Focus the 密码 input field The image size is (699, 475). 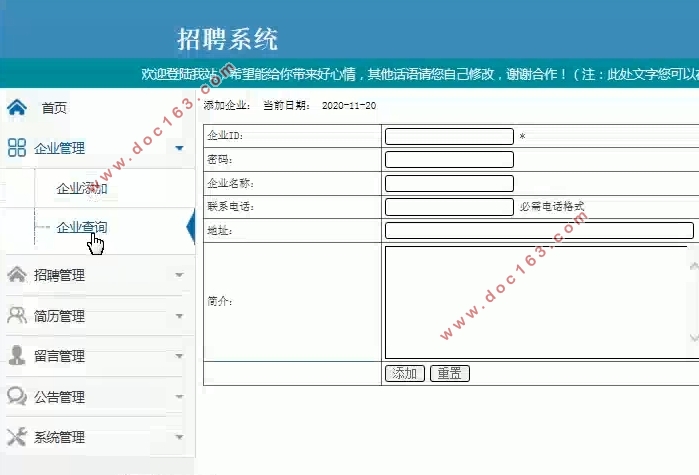pos(449,160)
